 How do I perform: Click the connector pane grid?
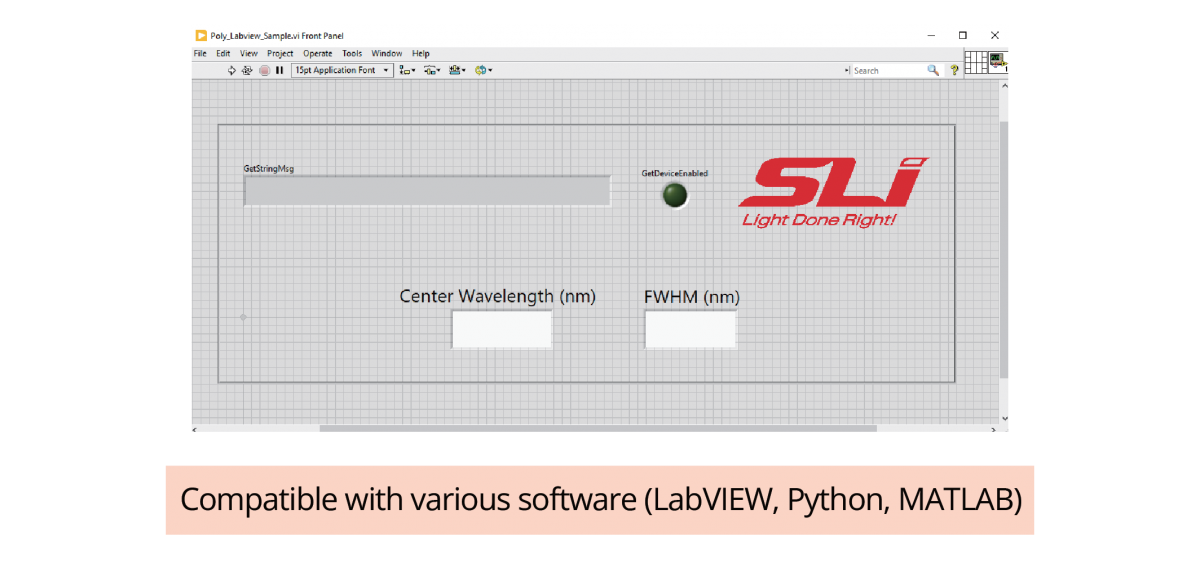(976, 61)
